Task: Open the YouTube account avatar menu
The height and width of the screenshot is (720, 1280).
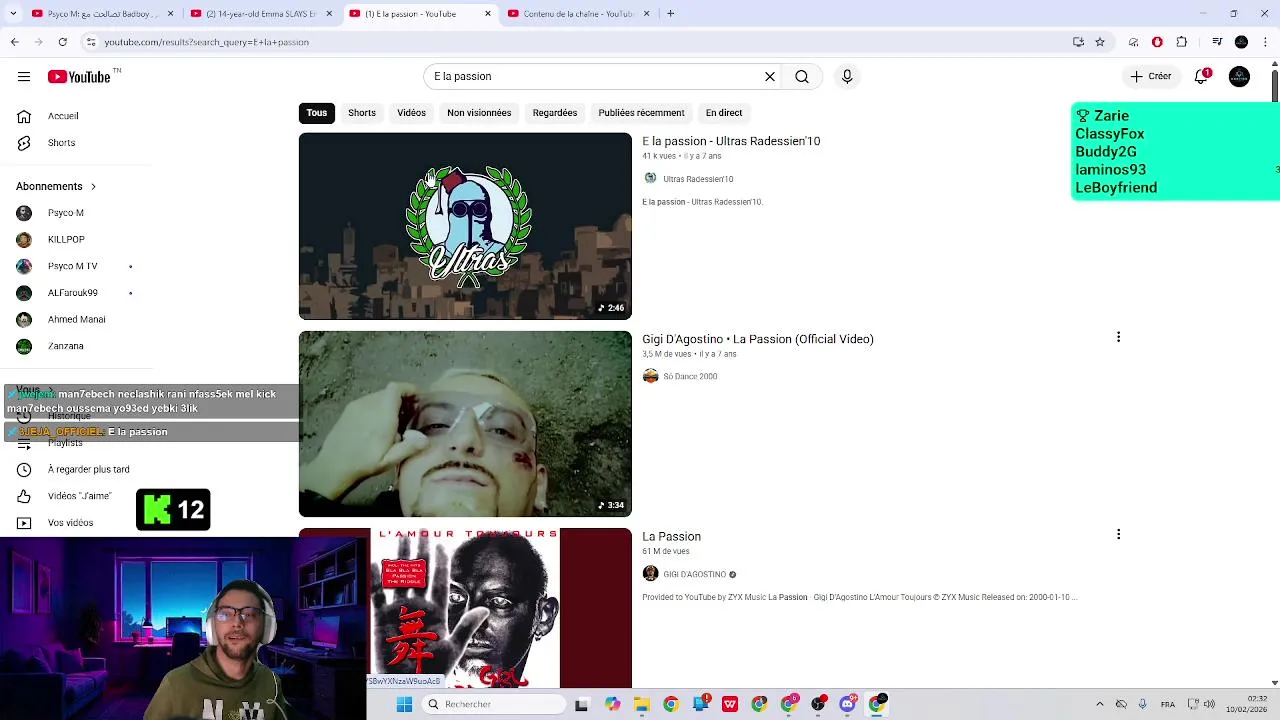Action: [x=1240, y=76]
